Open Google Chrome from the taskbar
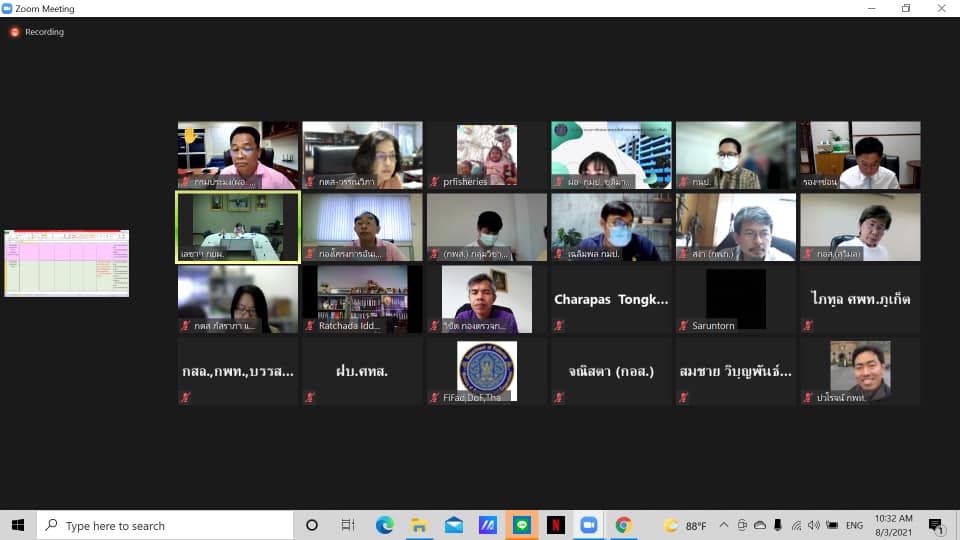The width and height of the screenshot is (960, 540). click(623, 525)
